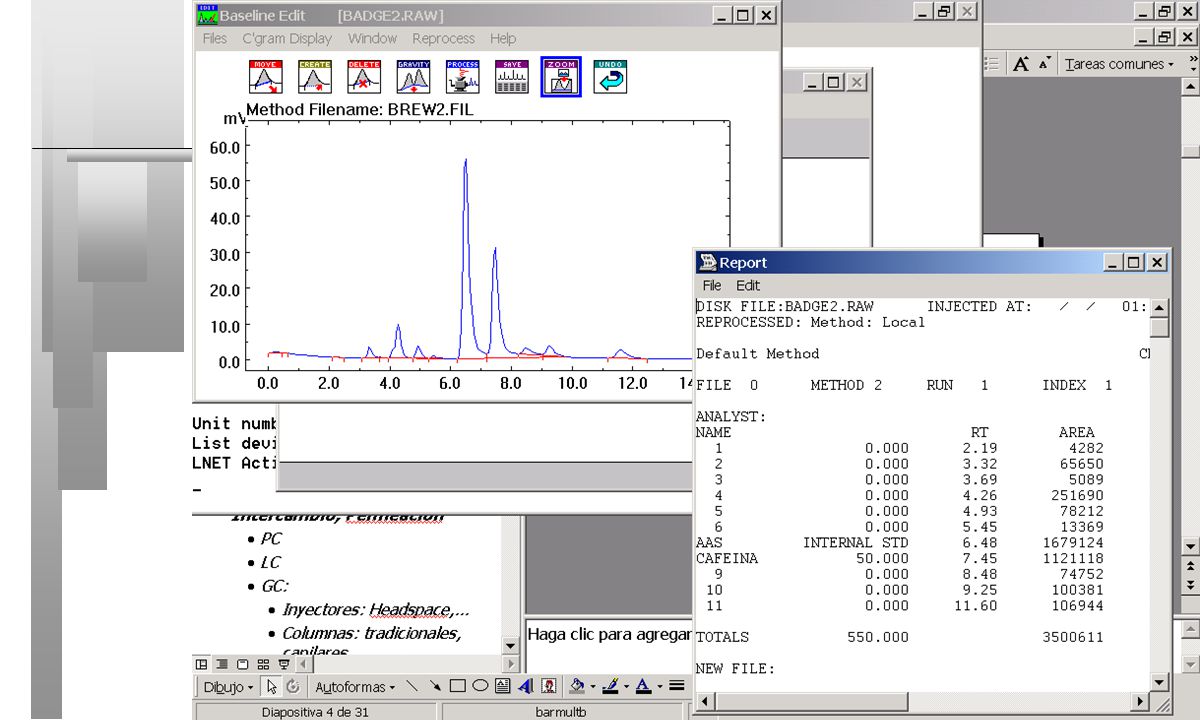Click the Report window scroll-up arrow

pos(1159,308)
